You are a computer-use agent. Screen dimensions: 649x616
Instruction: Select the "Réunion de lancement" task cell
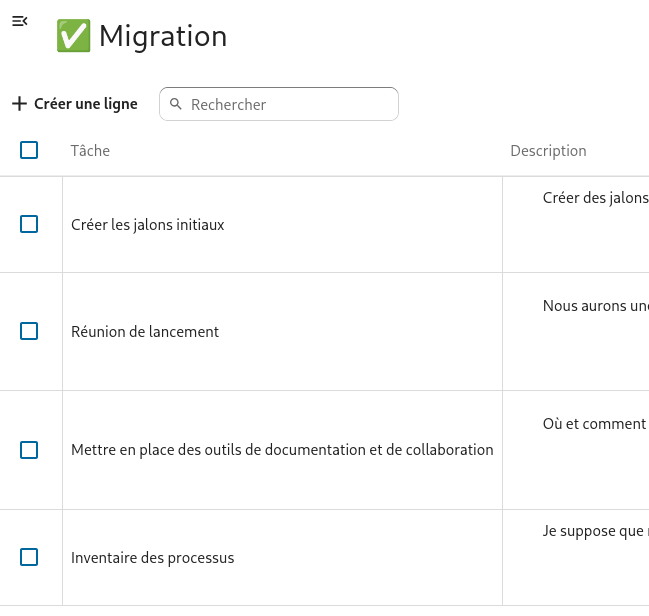(x=145, y=332)
